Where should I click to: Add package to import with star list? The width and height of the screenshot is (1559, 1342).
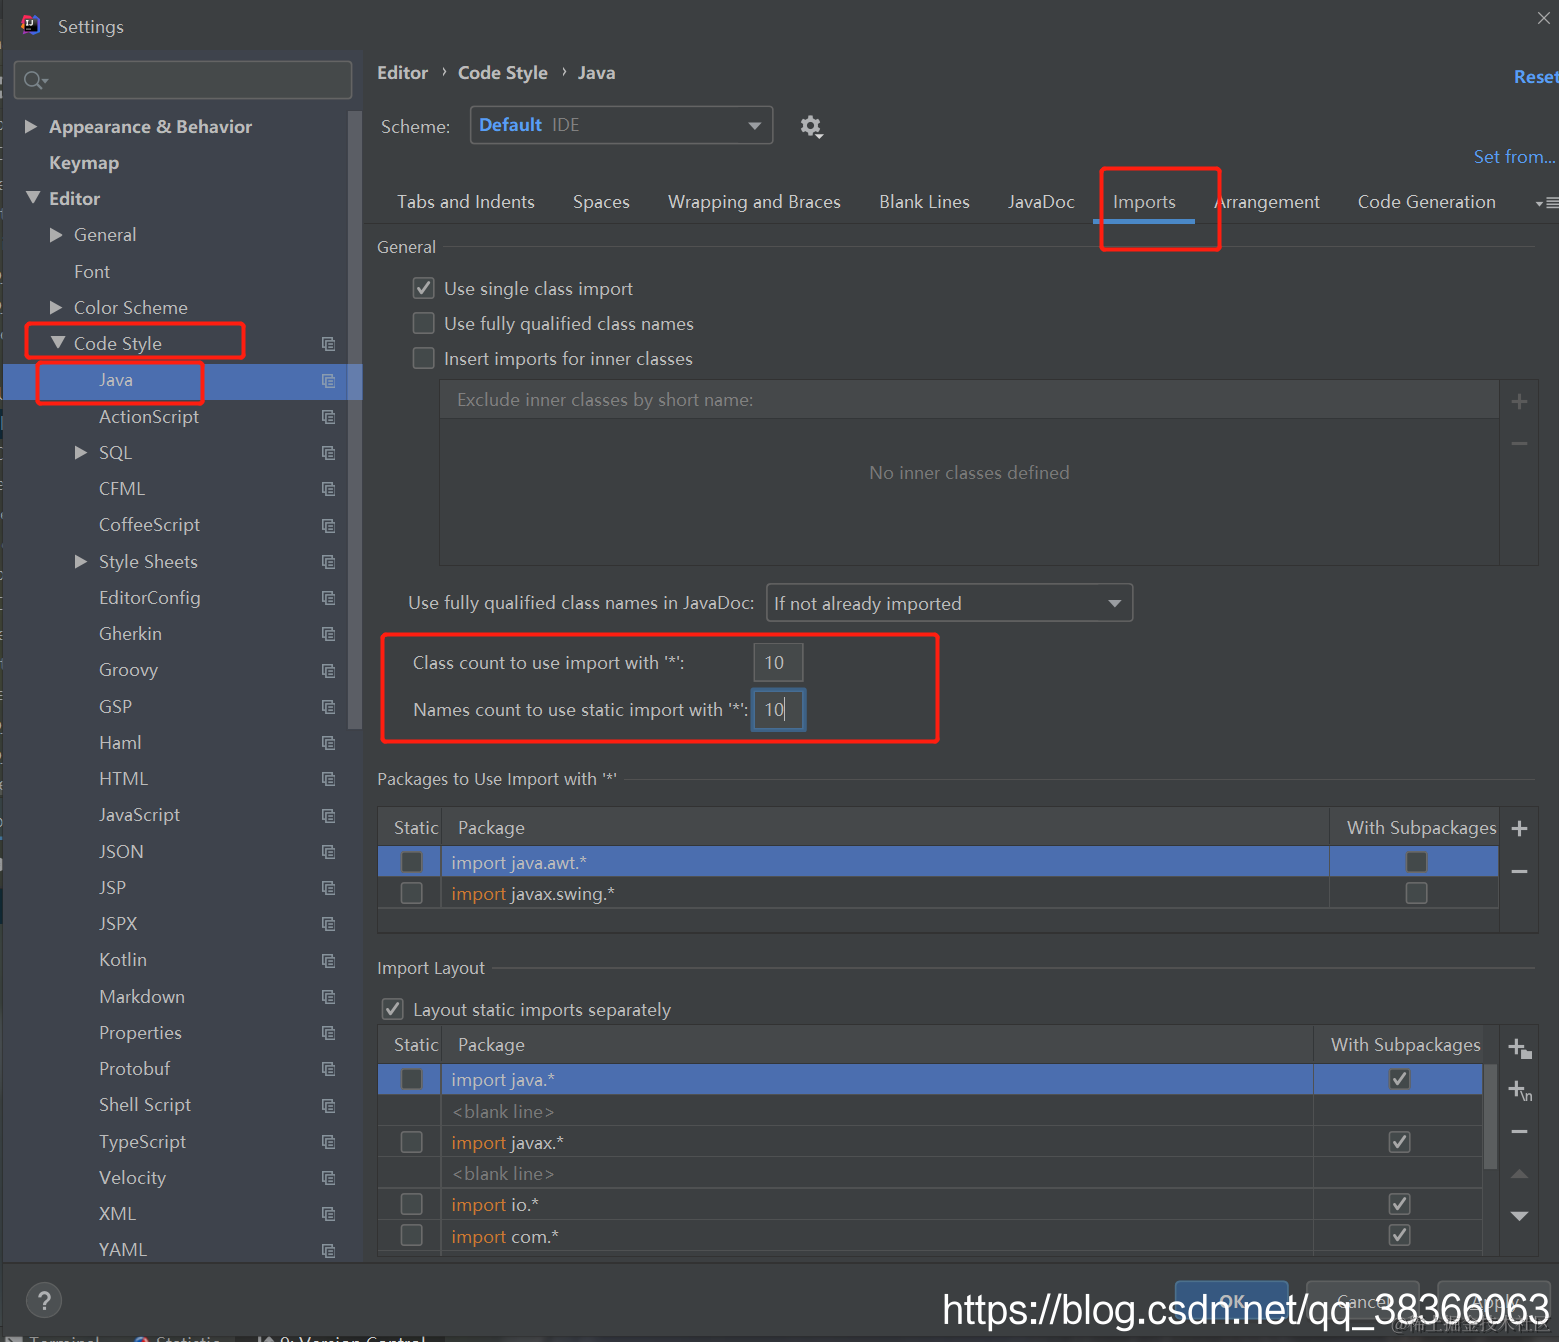[x=1519, y=828]
